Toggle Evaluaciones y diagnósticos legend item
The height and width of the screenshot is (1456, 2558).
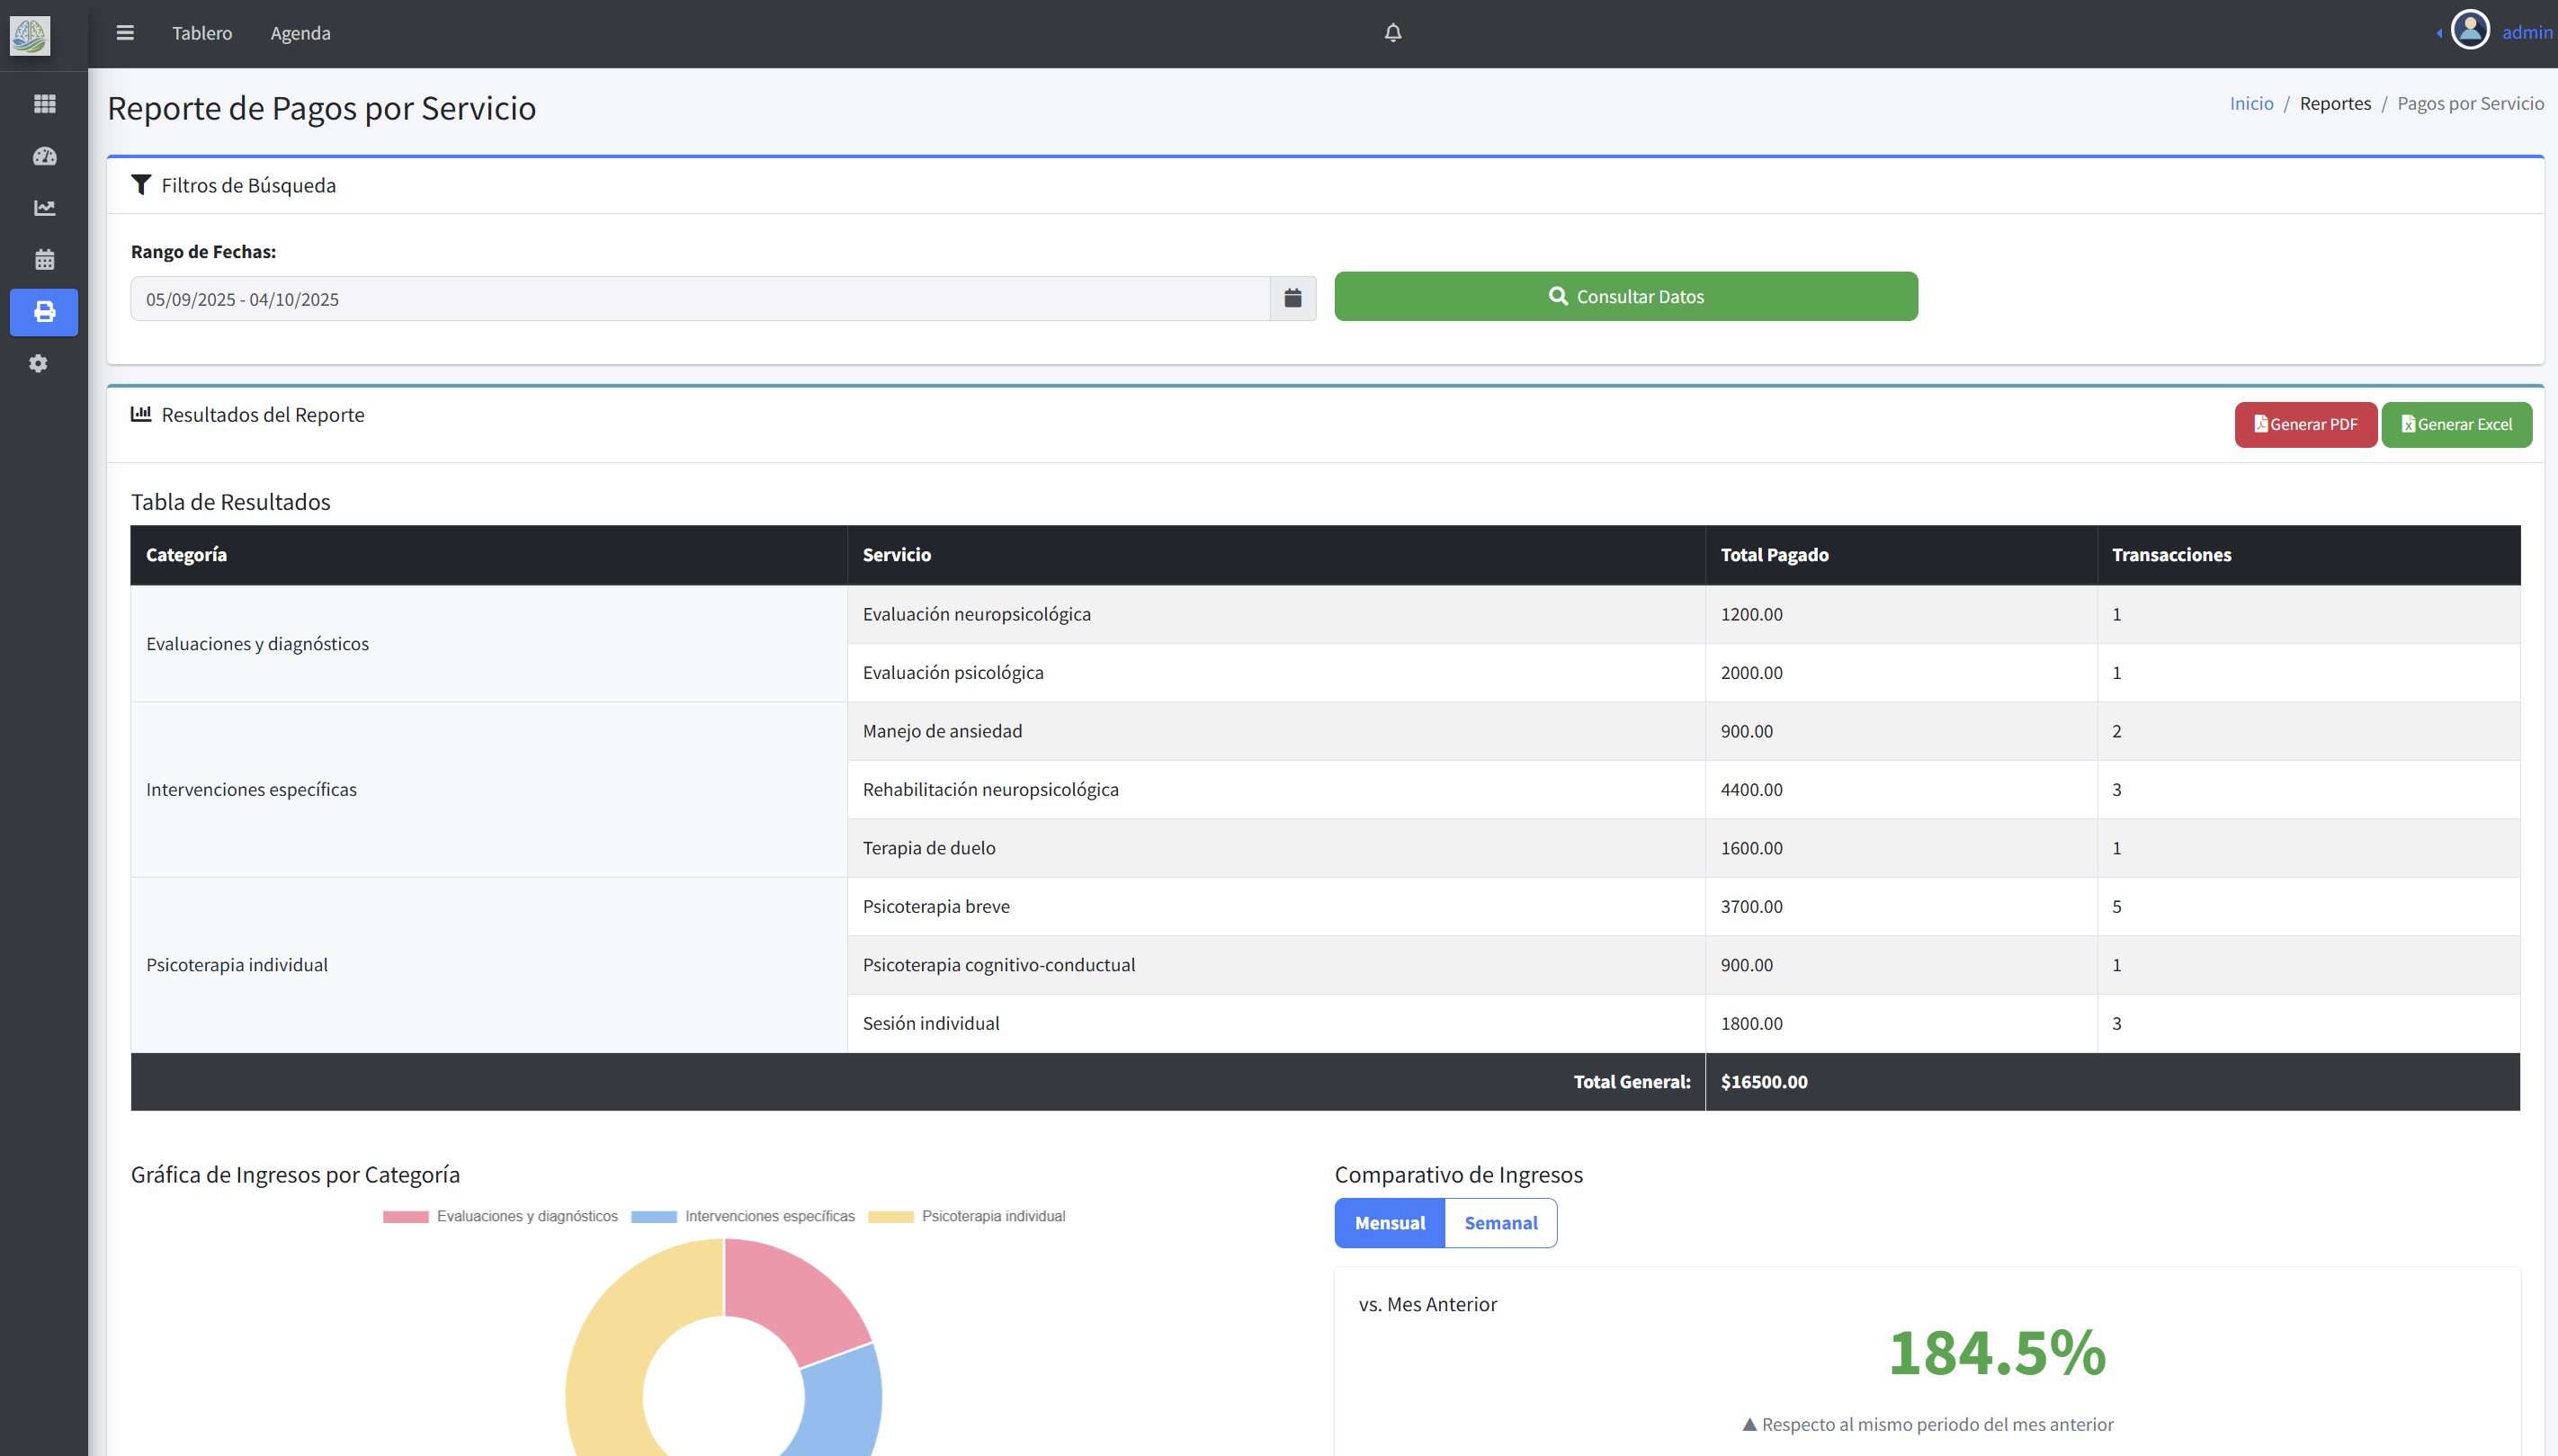click(x=526, y=1216)
